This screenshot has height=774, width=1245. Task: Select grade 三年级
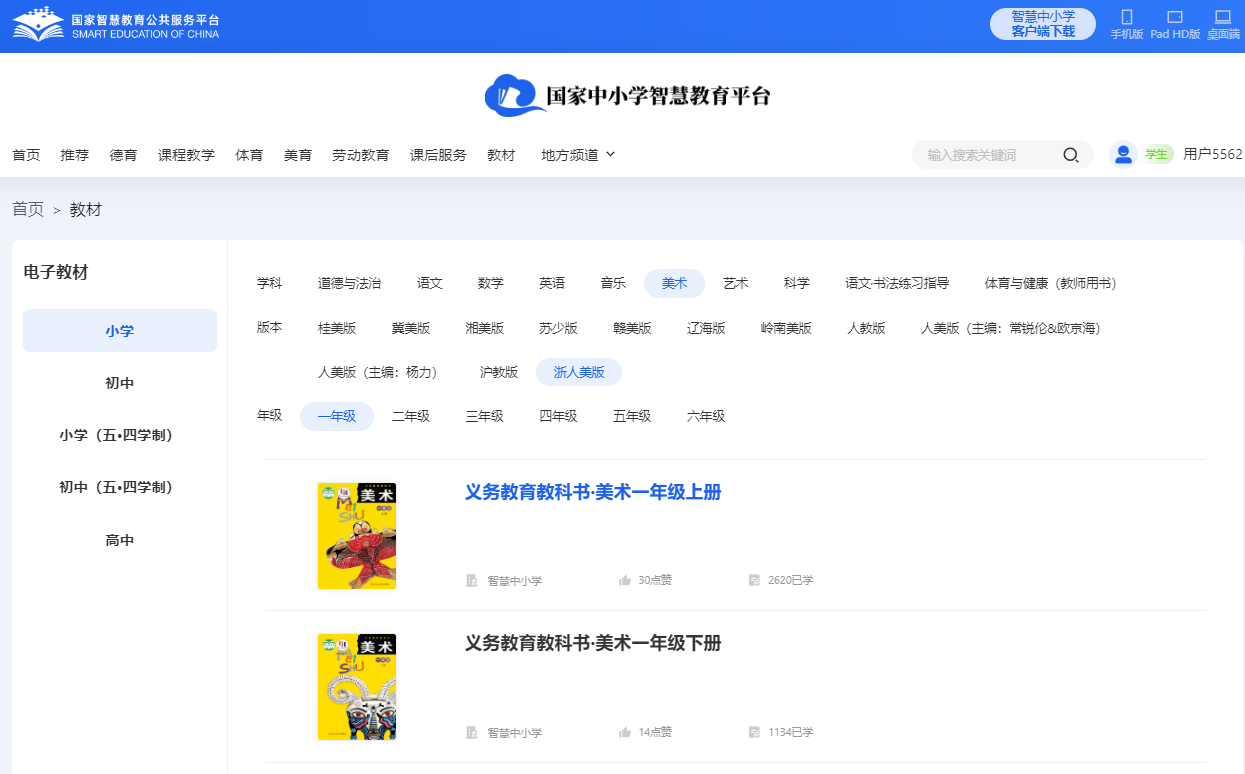[x=485, y=416]
